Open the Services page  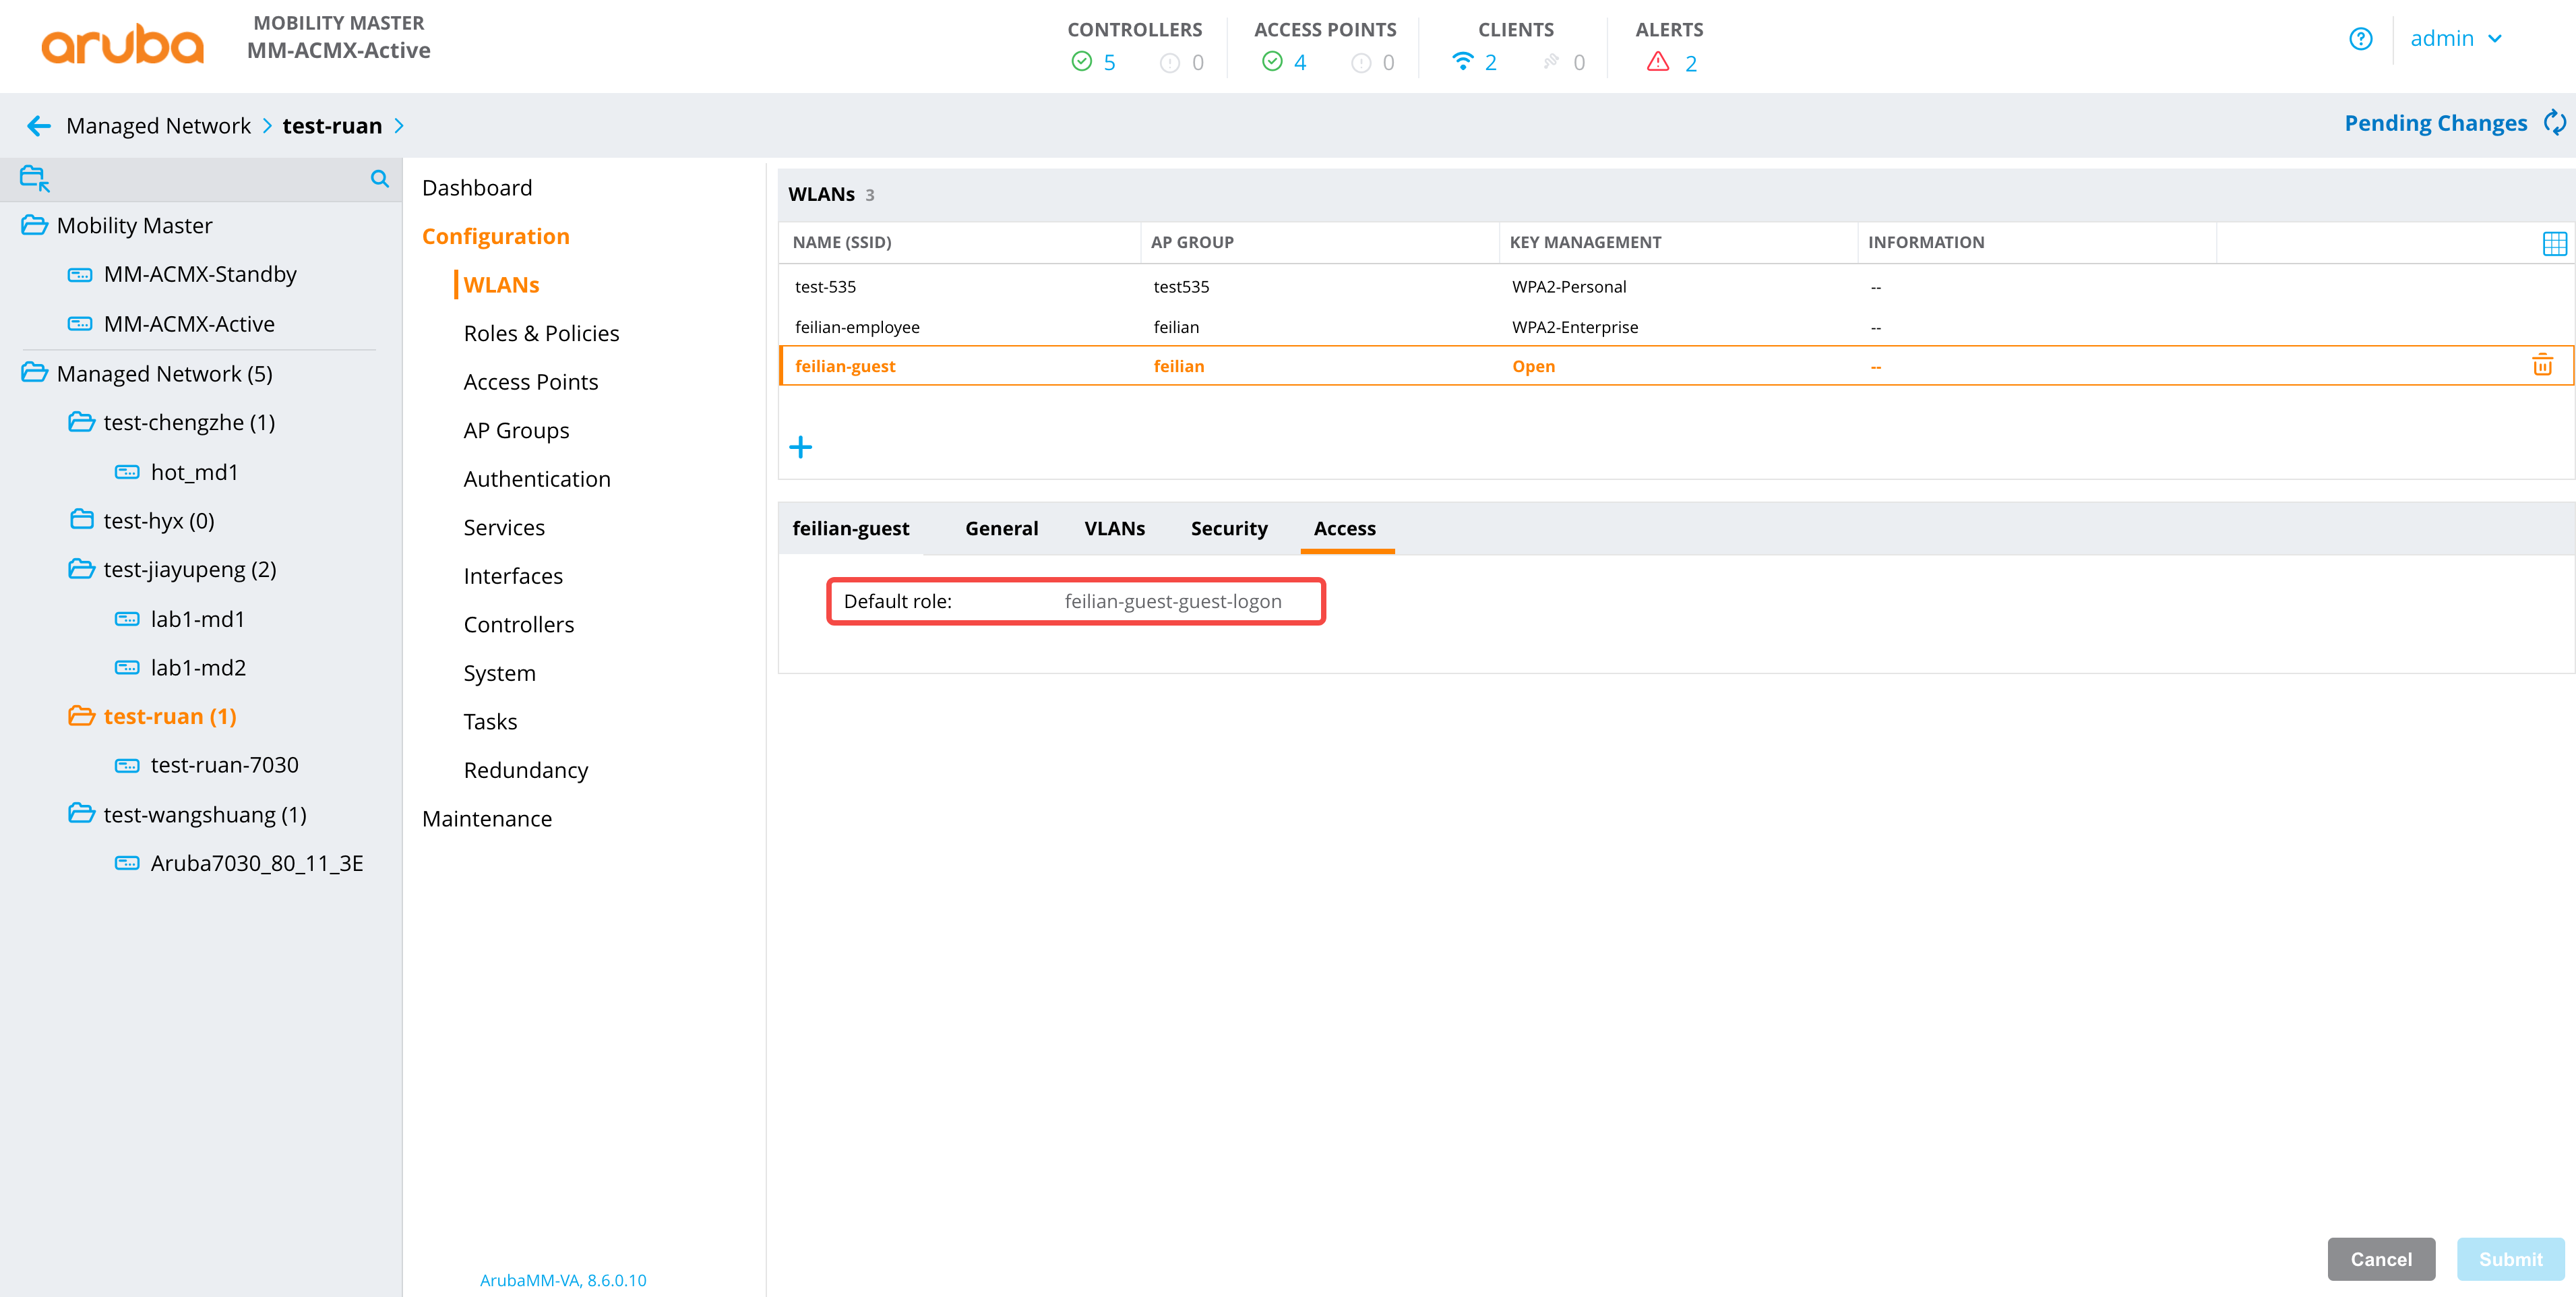point(504,527)
